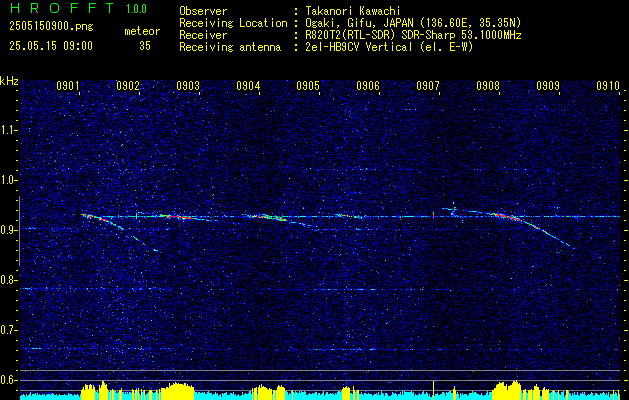Click the Receiving Location label

tap(233, 23)
